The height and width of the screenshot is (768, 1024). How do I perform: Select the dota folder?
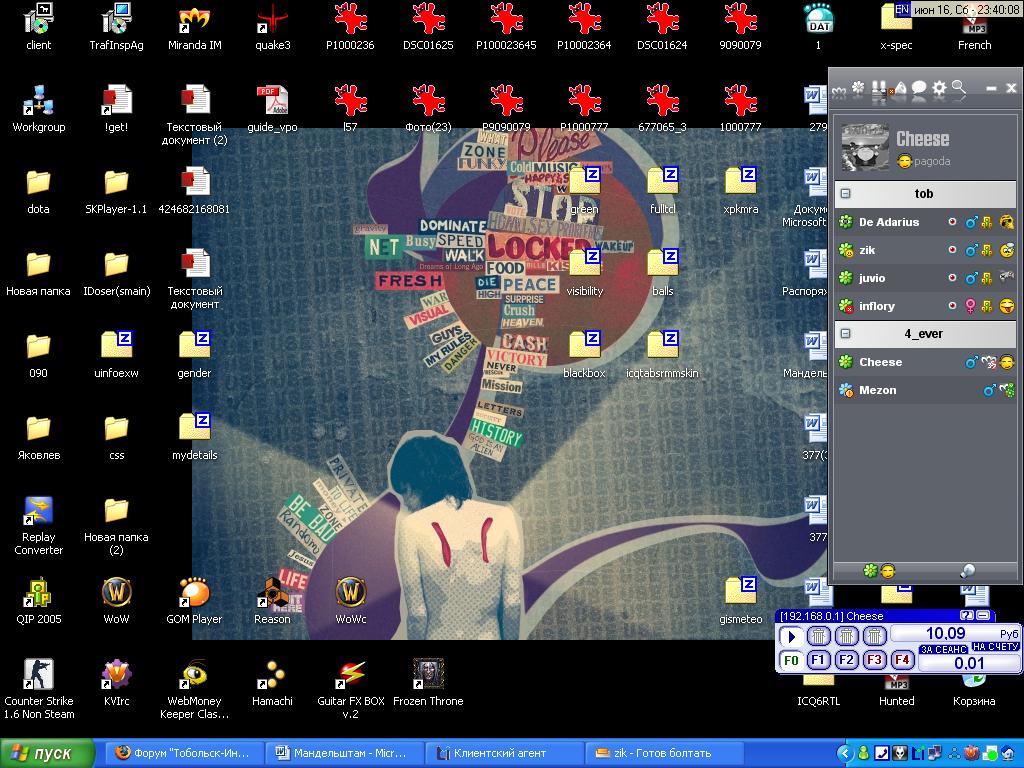(39, 191)
